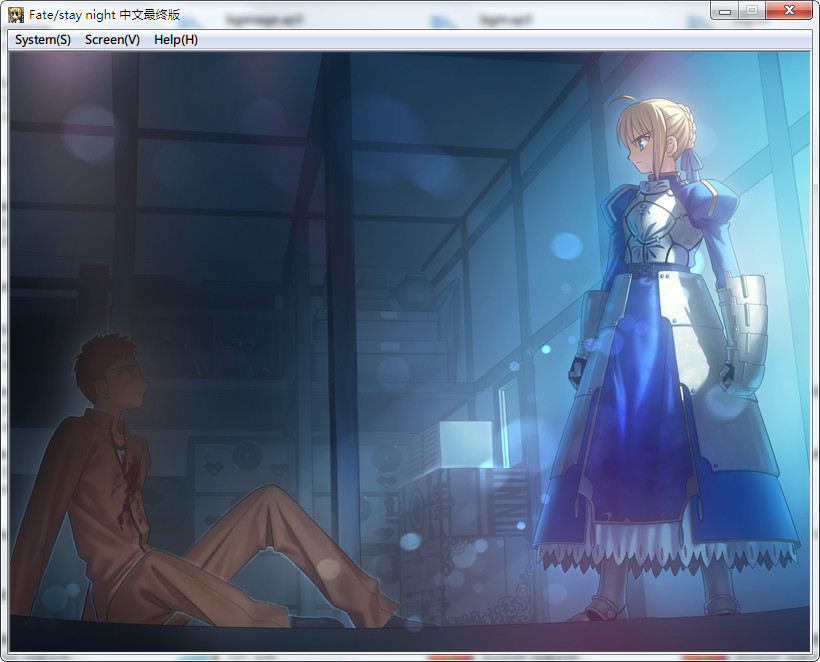The height and width of the screenshot is (662, 820).
Task: Open the Help(H) menu
Action: click(175, 39)
